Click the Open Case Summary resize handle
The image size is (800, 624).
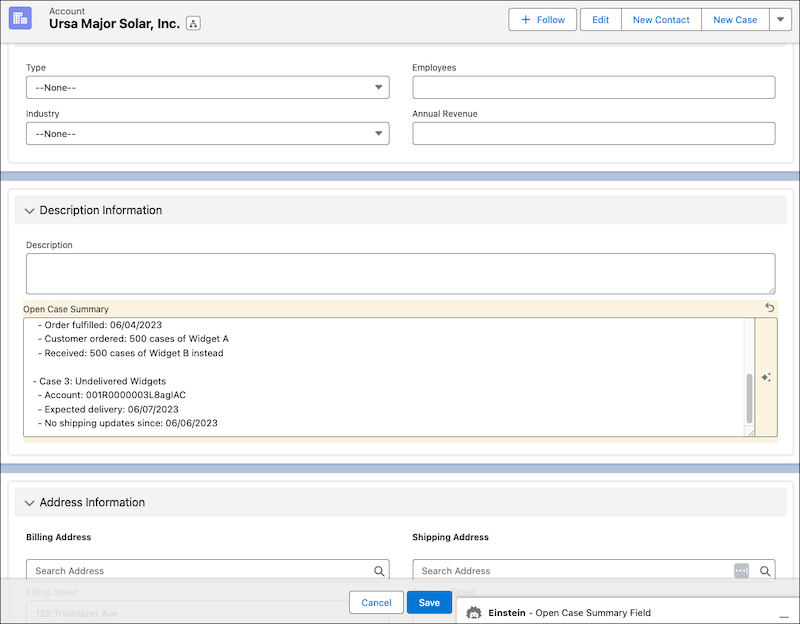pos(751,432)
